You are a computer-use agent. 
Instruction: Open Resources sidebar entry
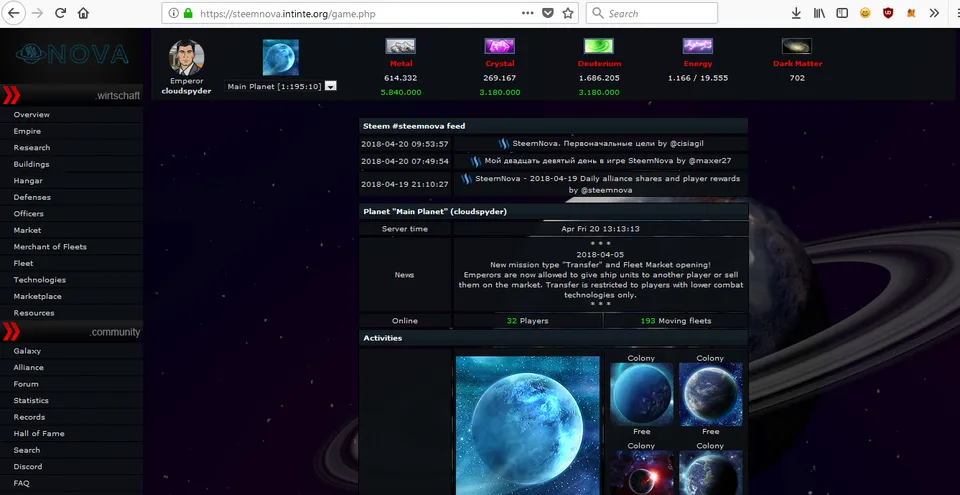click(x=34, y=313)
